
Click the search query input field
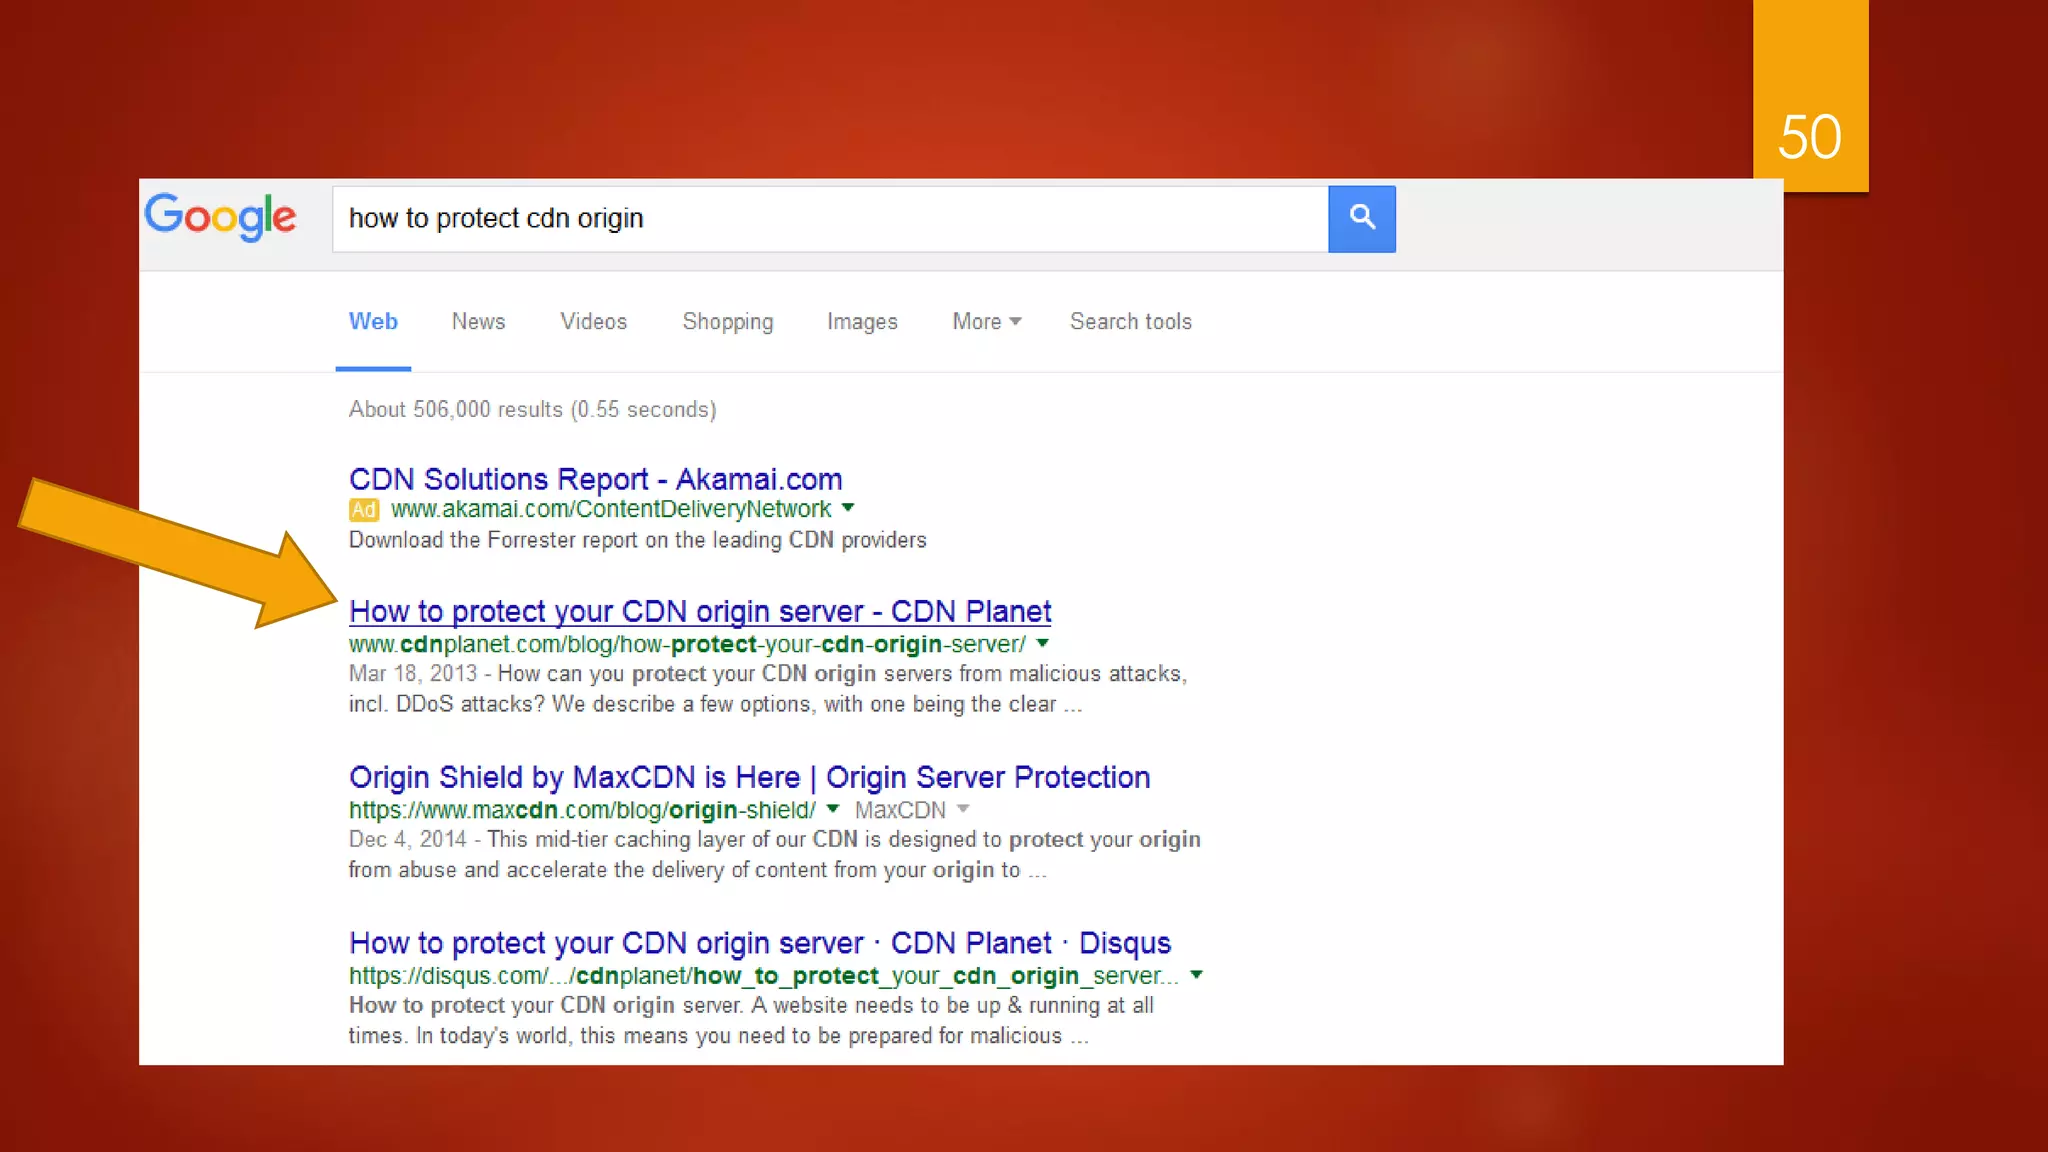point(830,218)
